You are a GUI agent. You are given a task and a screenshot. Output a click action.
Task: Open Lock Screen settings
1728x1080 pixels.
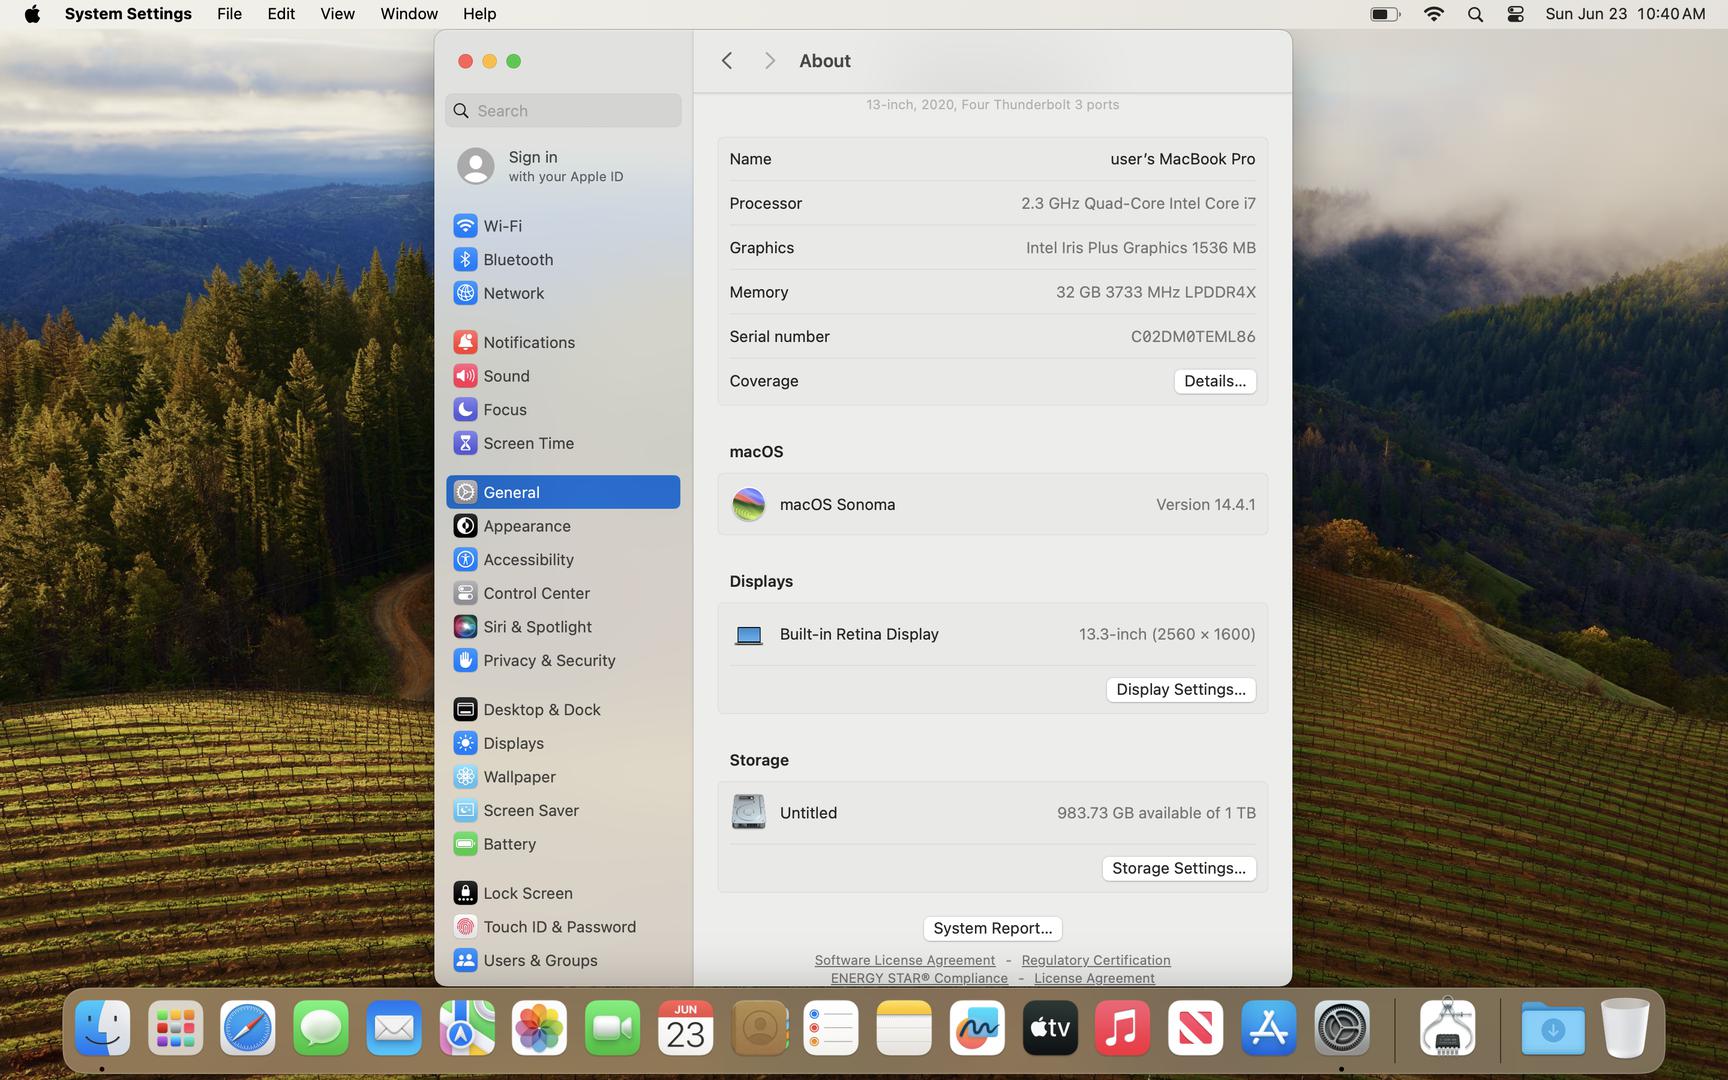[563, 893]
